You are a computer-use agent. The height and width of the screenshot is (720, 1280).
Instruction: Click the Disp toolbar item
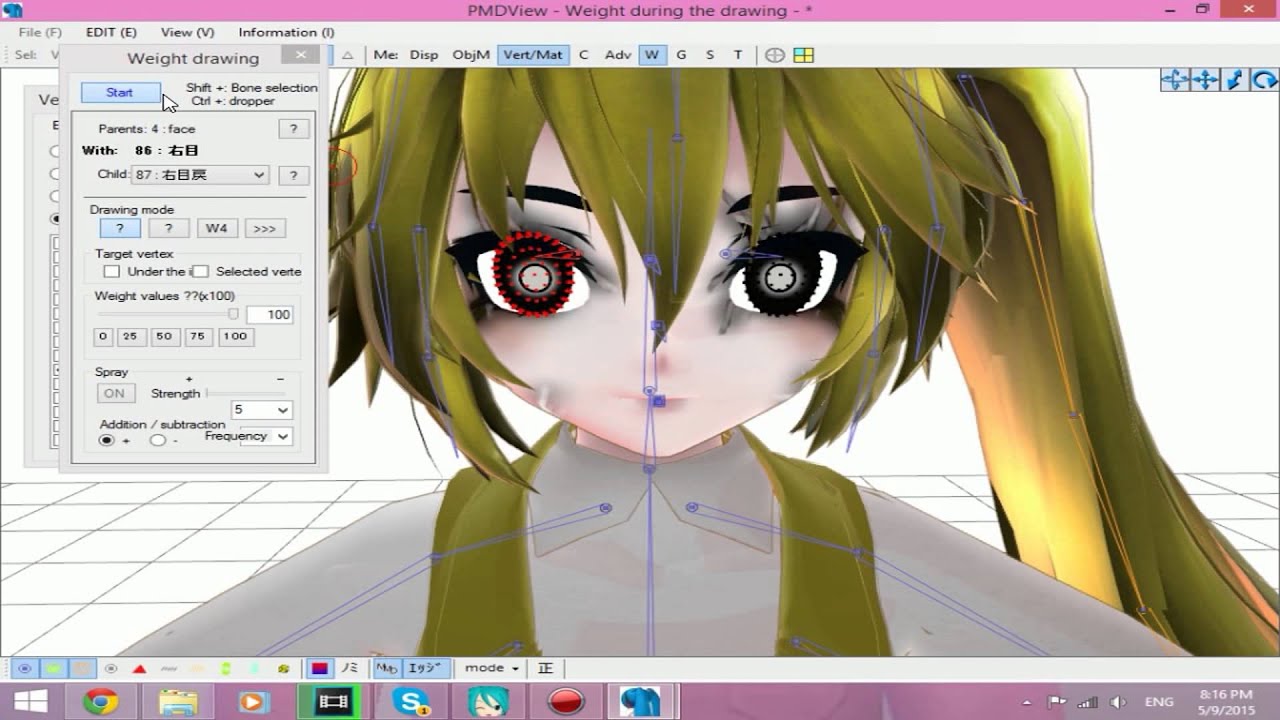(424, 55)
